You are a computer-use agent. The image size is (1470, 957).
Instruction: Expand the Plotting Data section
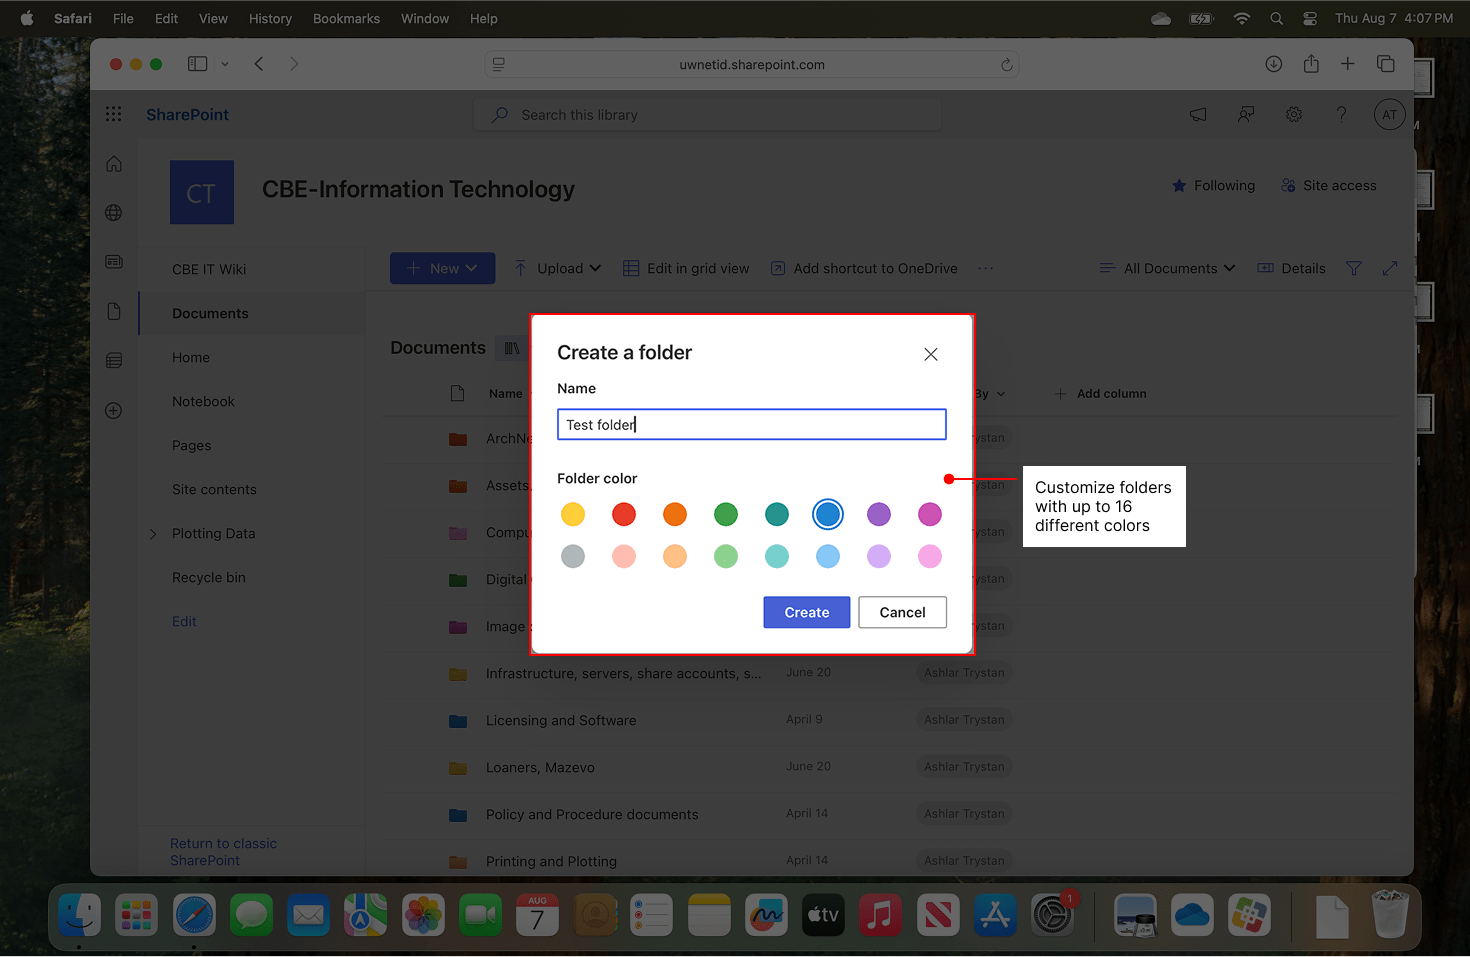point(152,533)
